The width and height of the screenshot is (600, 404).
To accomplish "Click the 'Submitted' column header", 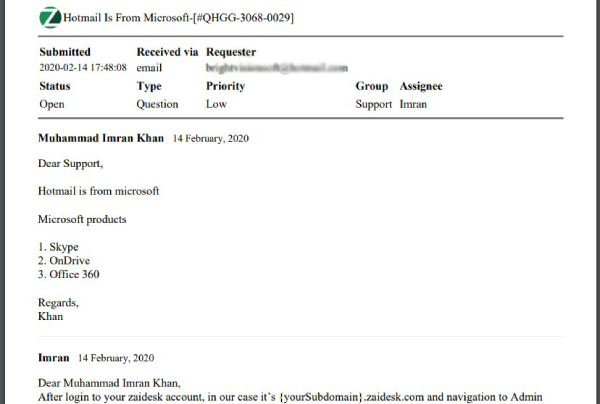I will (65, 52).
